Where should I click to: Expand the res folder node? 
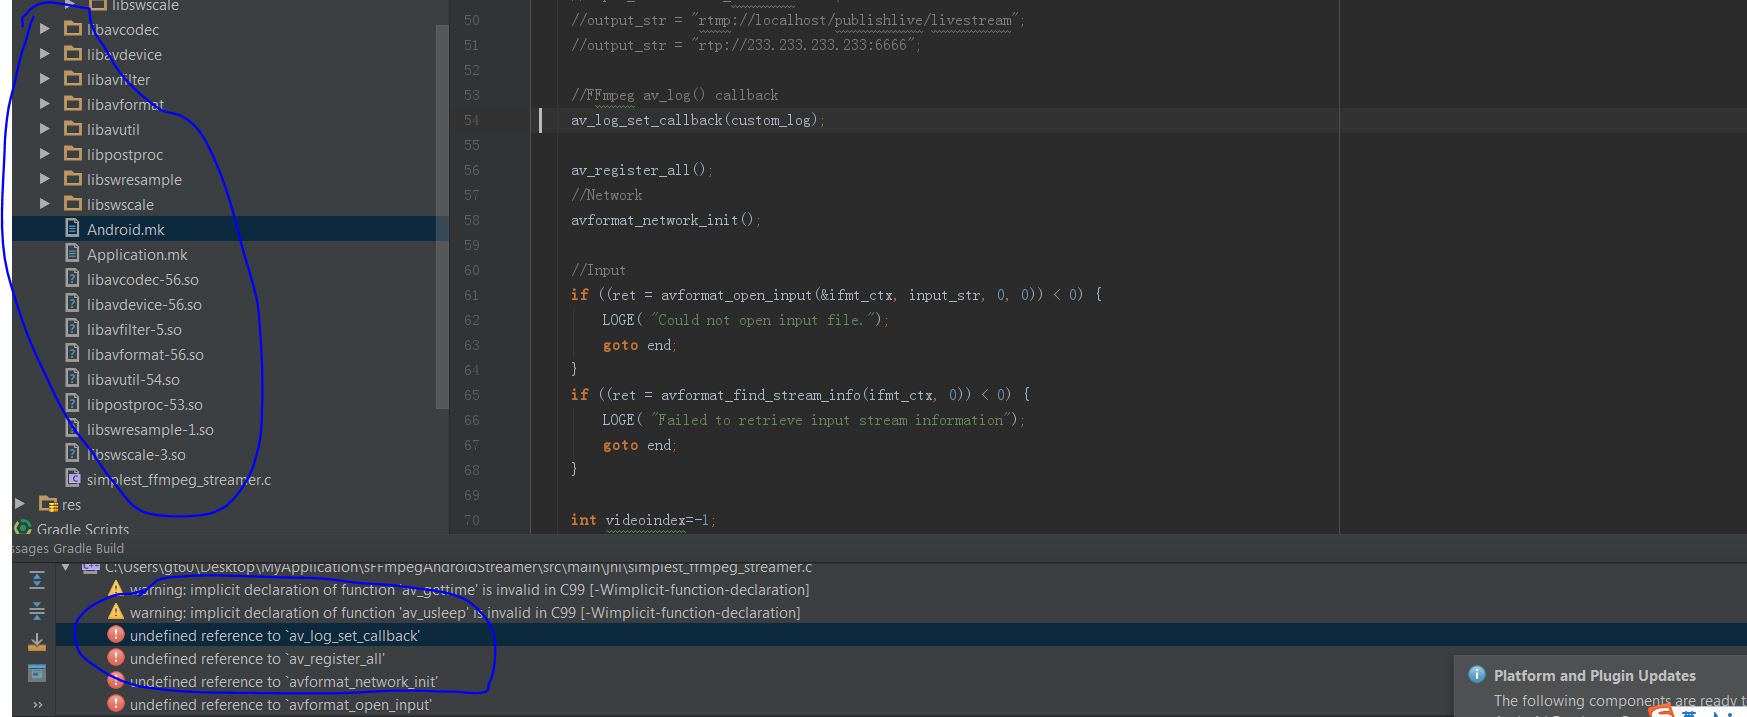(19, 504)
